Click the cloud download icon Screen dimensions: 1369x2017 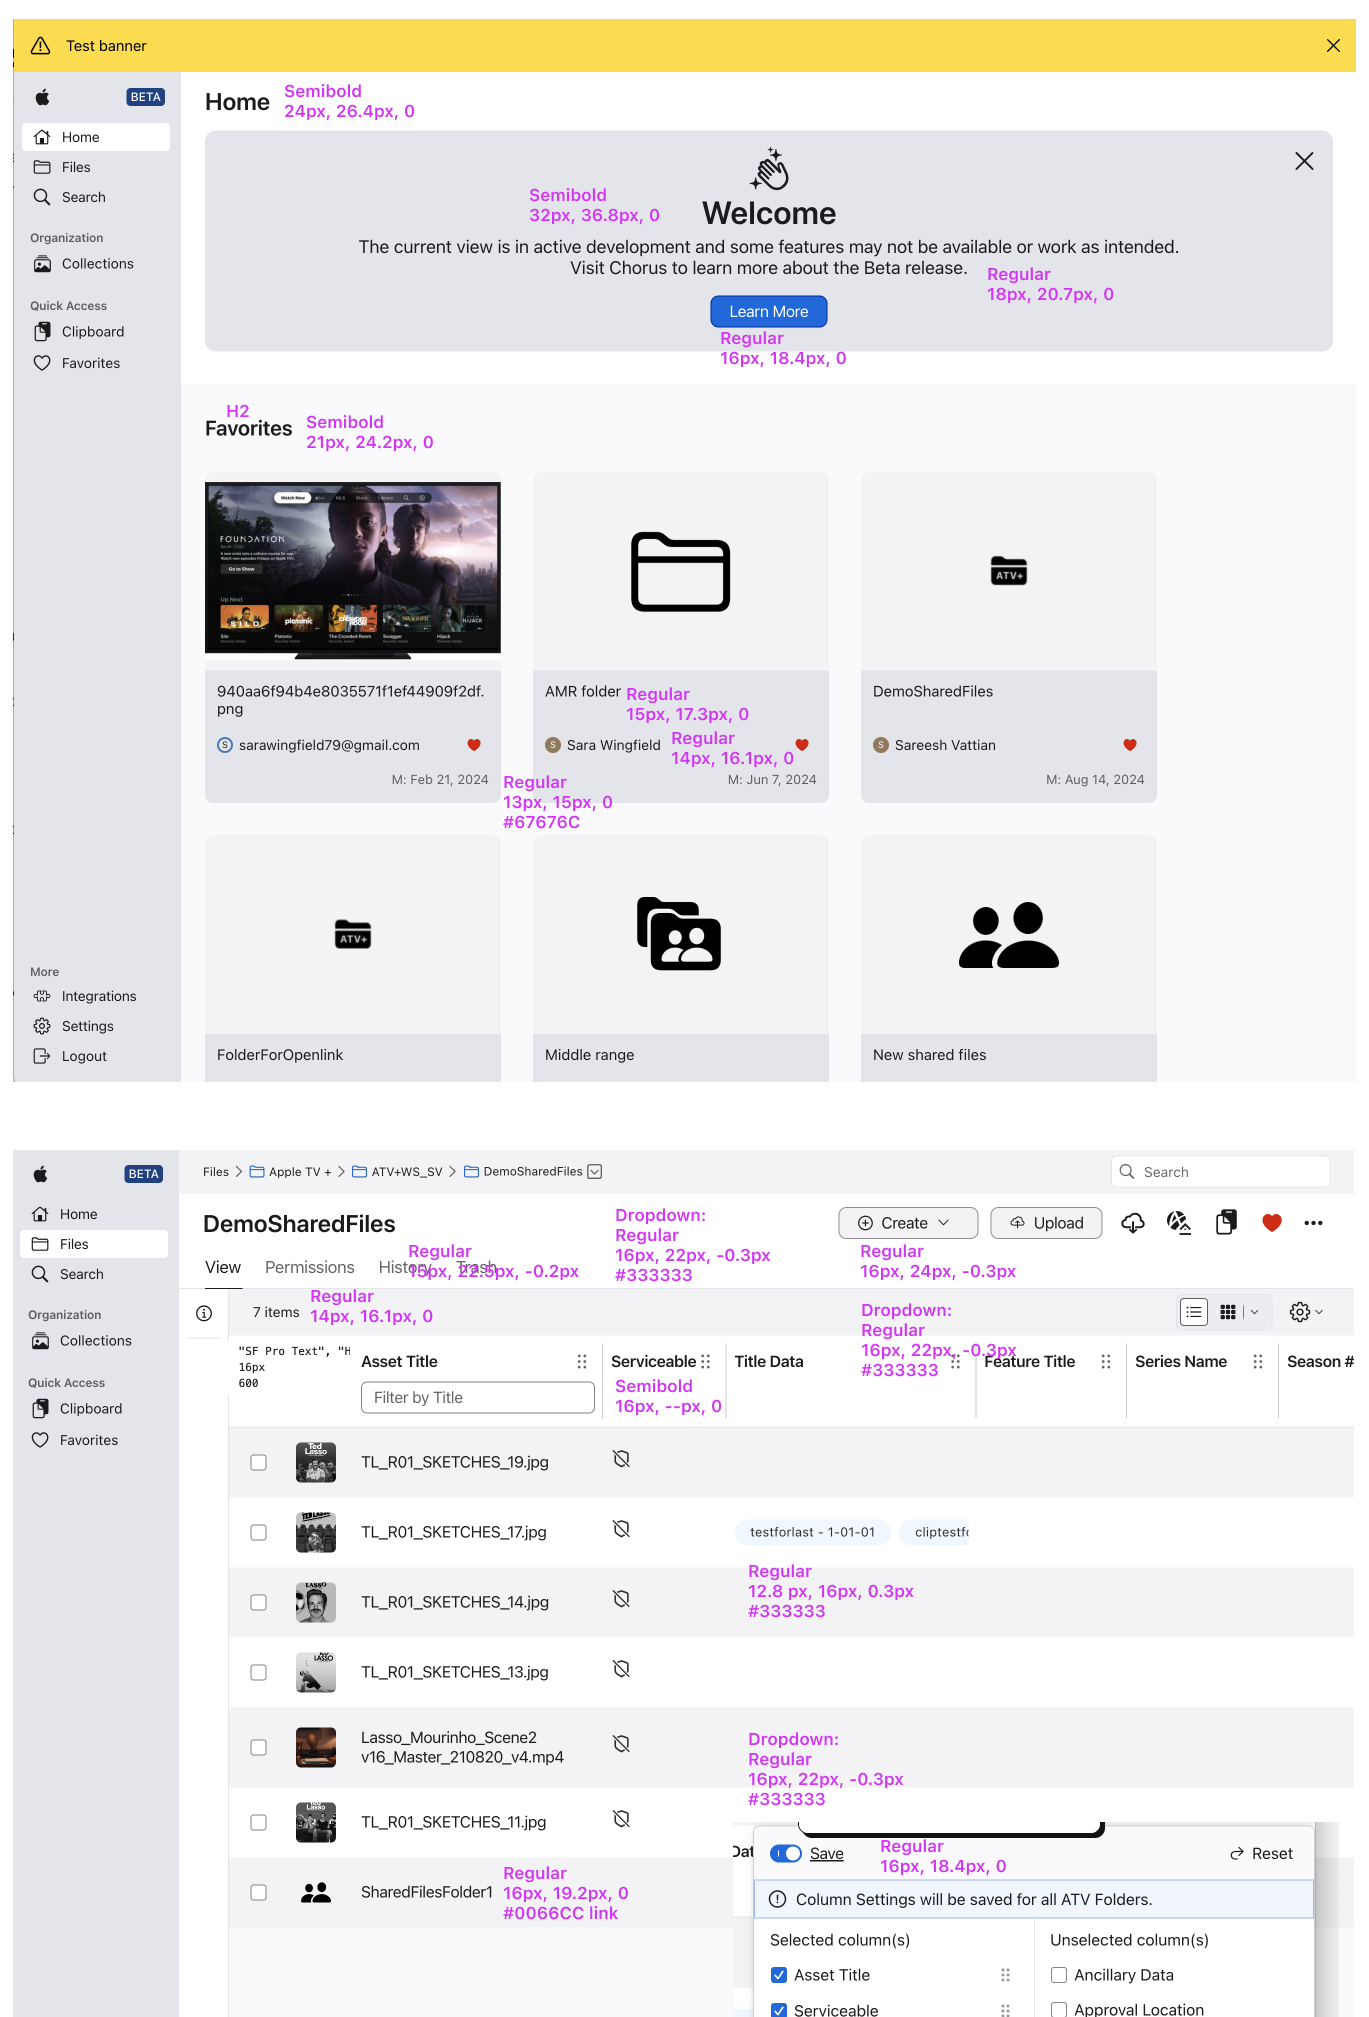point(1132,1223)
